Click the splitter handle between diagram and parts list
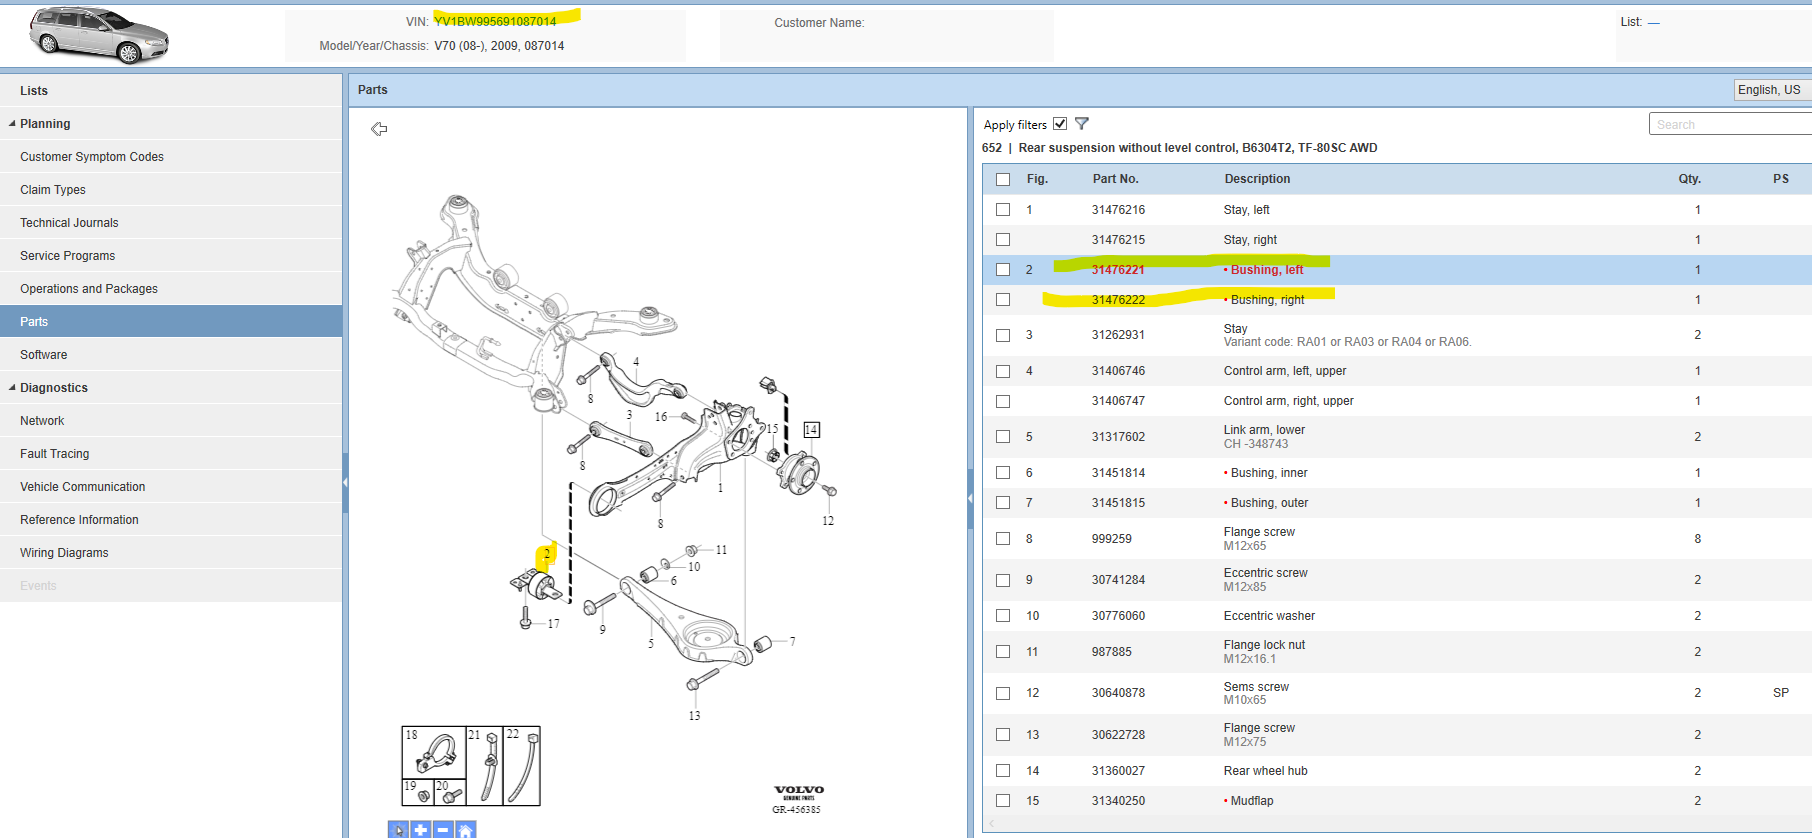The height and width of the screenshot is (838, 1812). coord(970,498)
